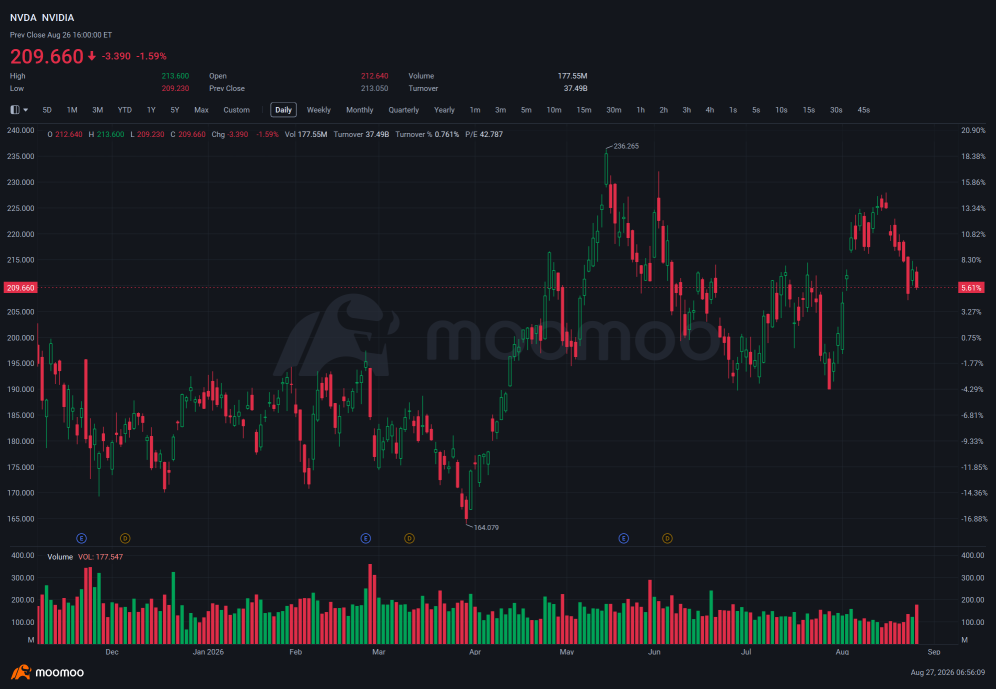Open the chart layout icon in the toolbar

[15, 110]
